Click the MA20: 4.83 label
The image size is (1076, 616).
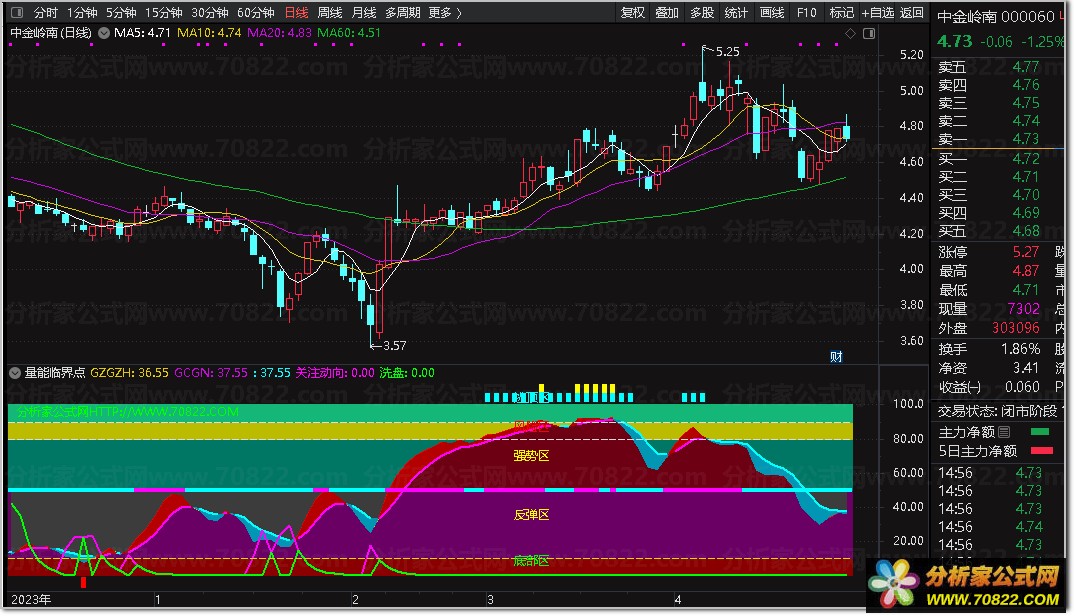pos(279,33)
